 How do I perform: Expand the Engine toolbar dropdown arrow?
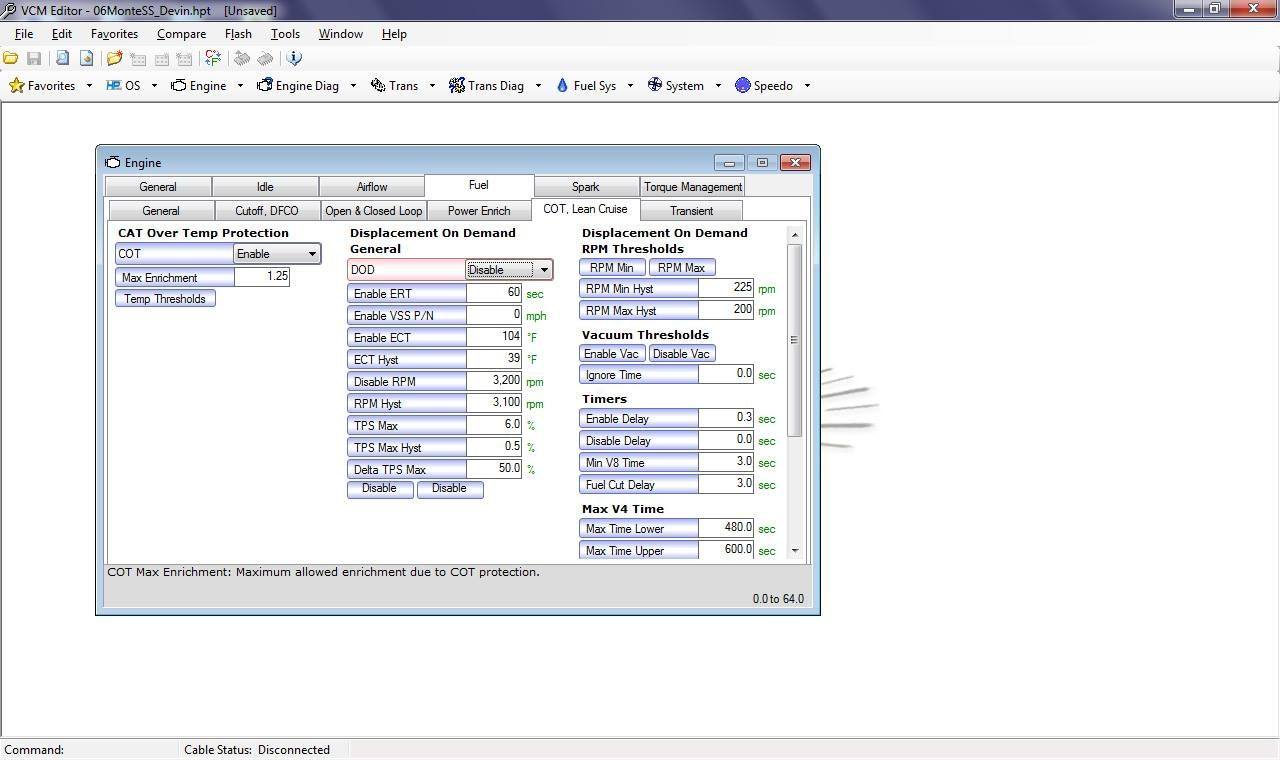coord(240,86)
